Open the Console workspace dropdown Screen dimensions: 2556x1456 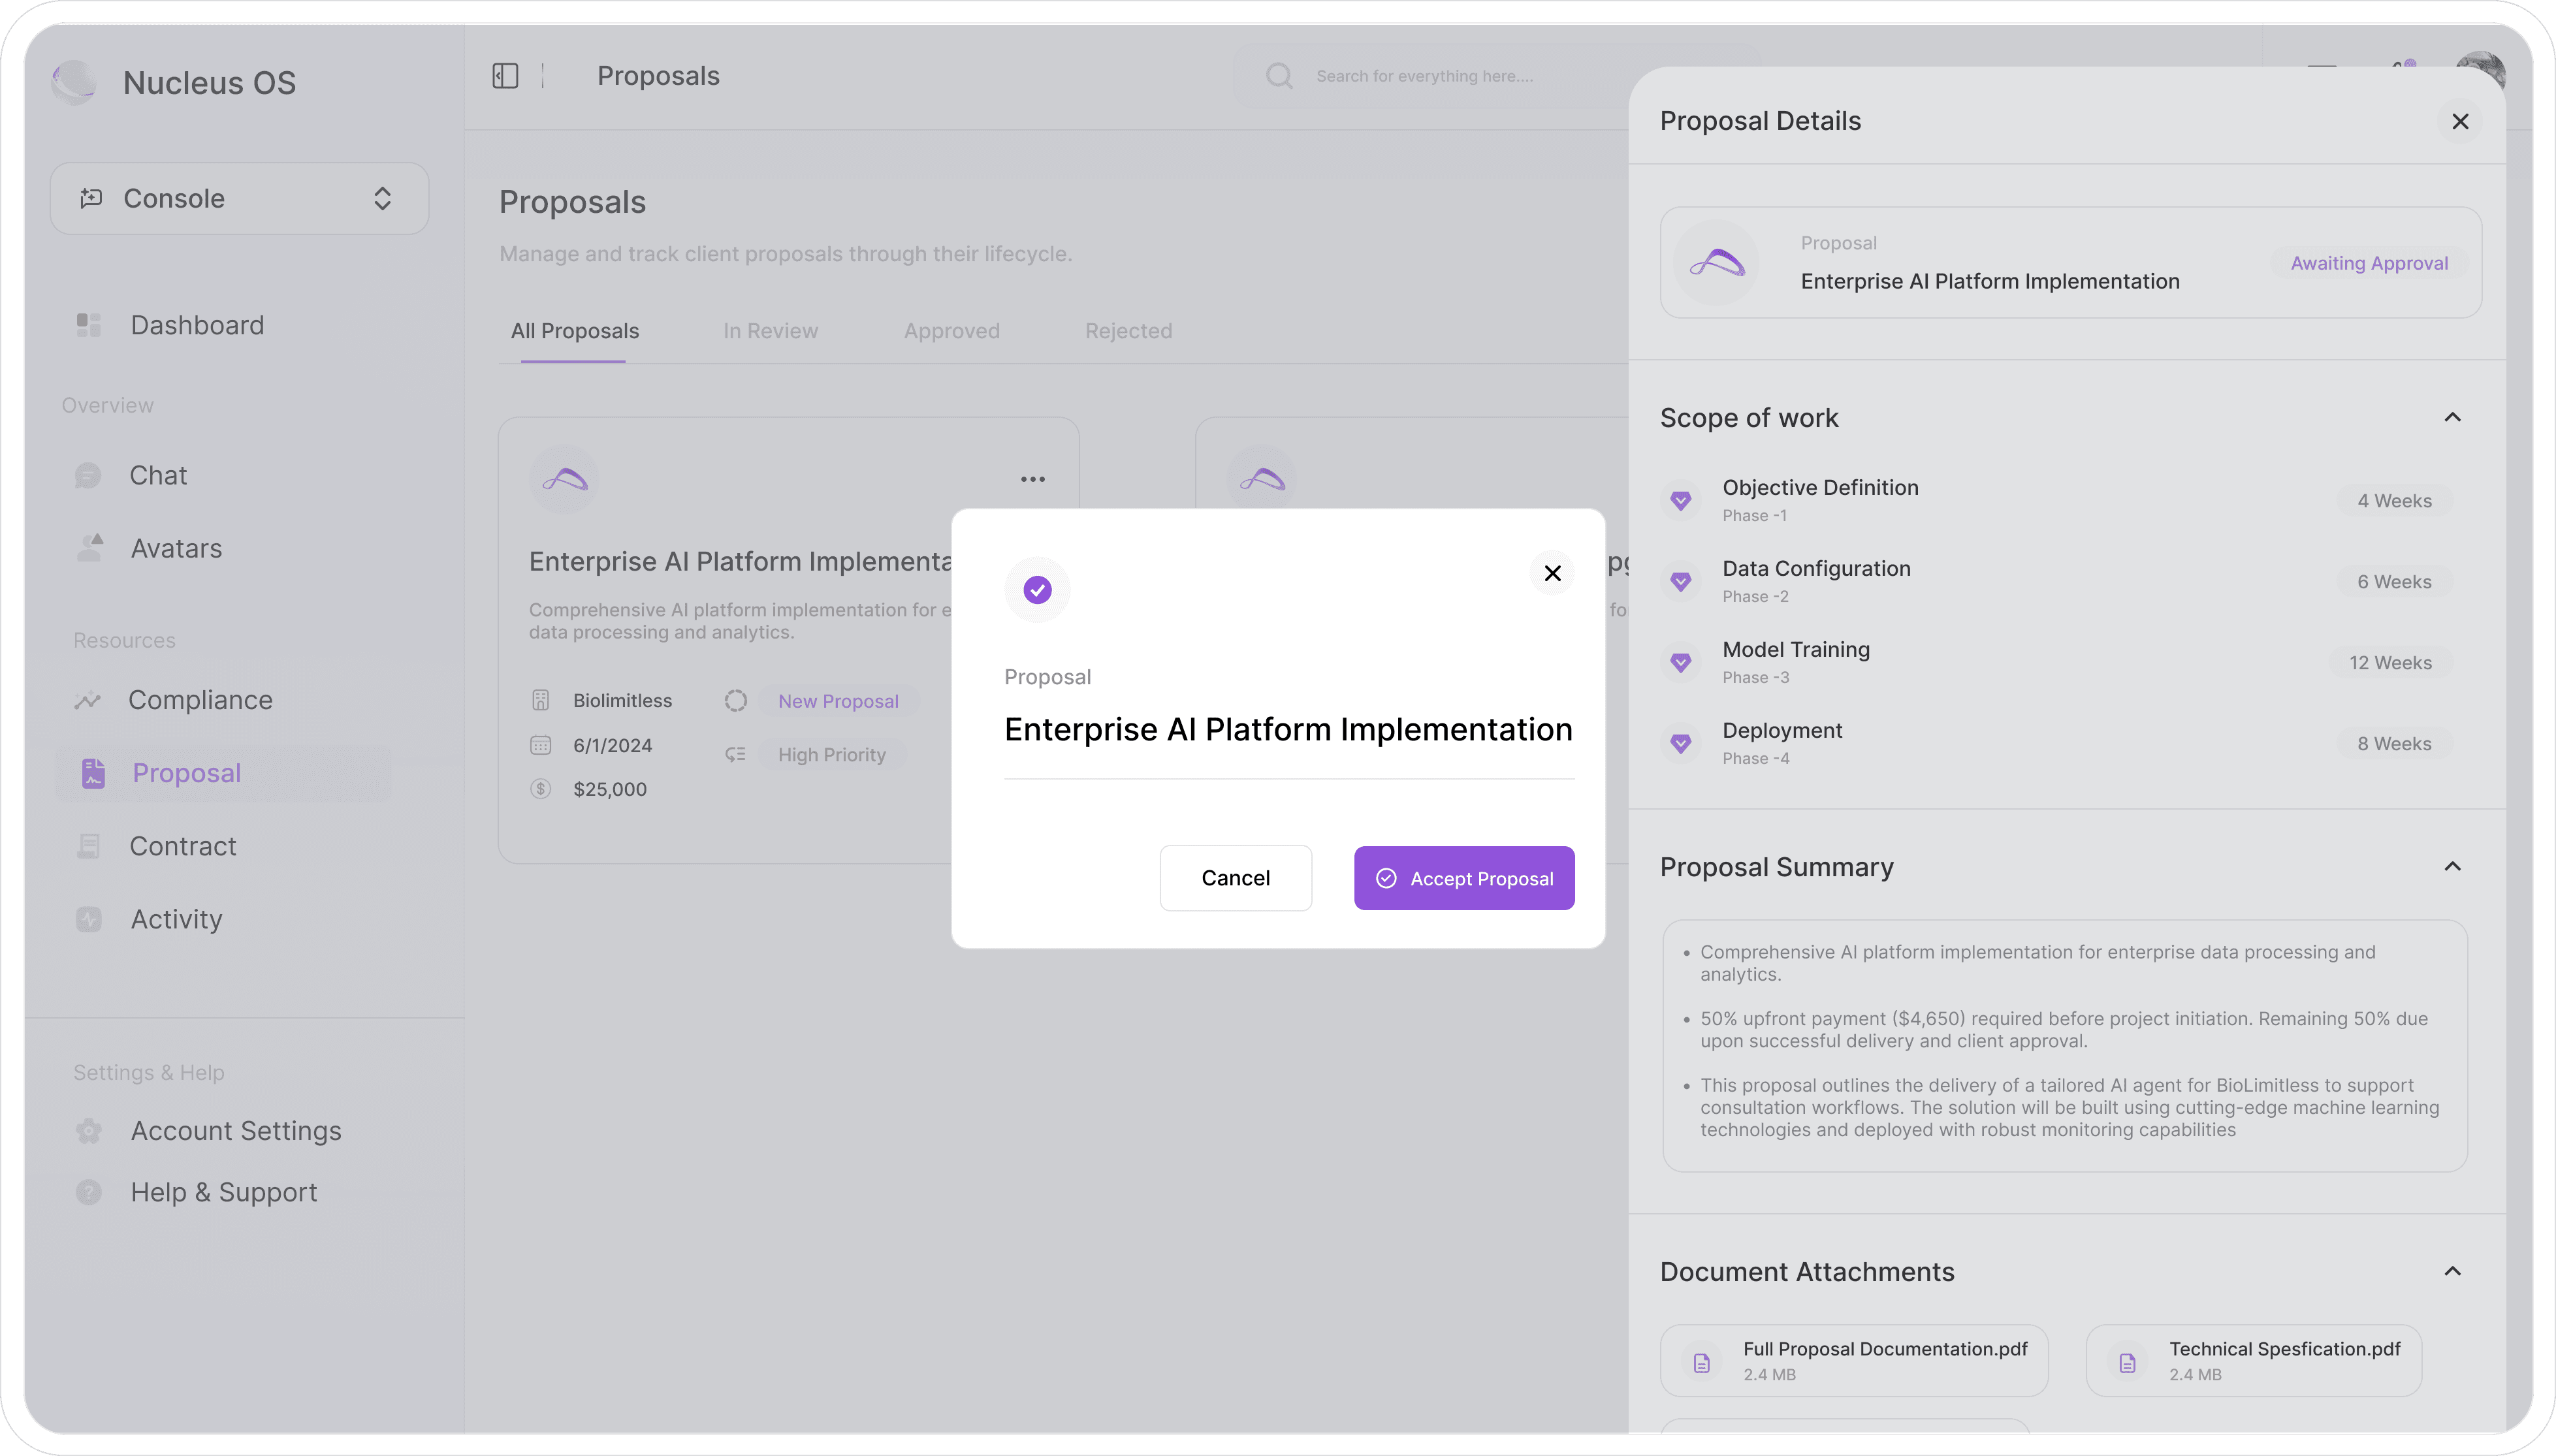[x=239, y=198]
